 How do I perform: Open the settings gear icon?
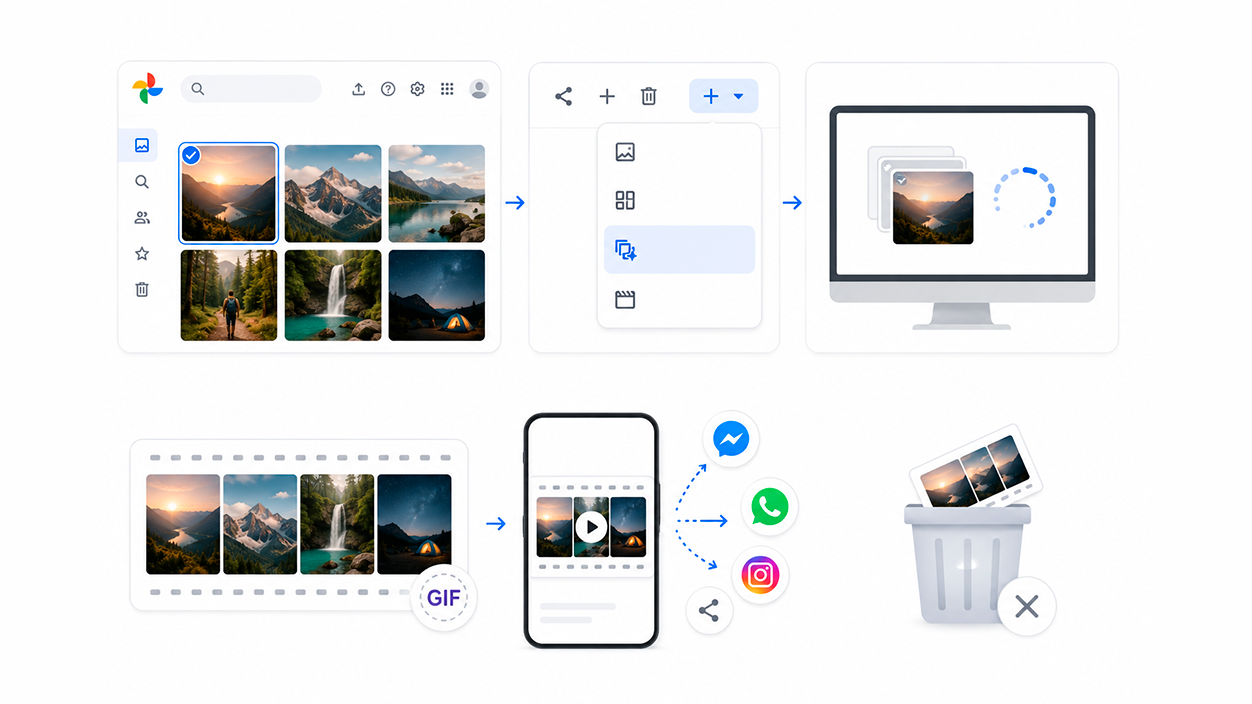click(x=418, y=89)
